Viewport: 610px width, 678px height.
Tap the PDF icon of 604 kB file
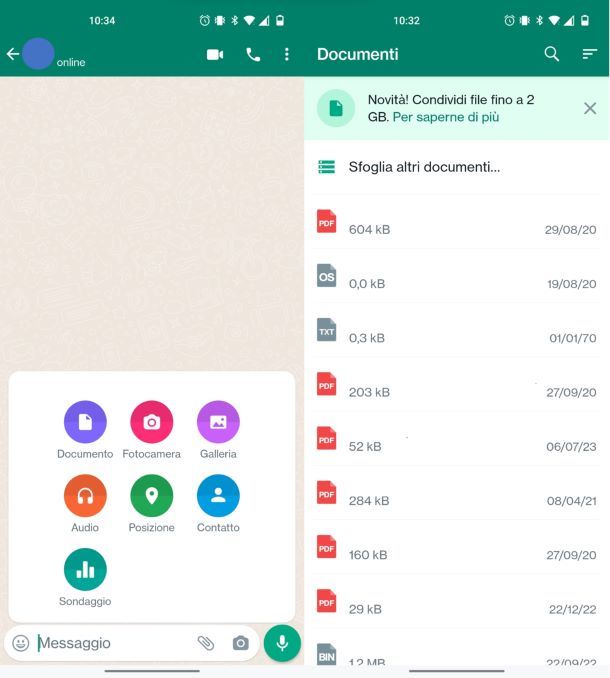[x=326, y=221]
